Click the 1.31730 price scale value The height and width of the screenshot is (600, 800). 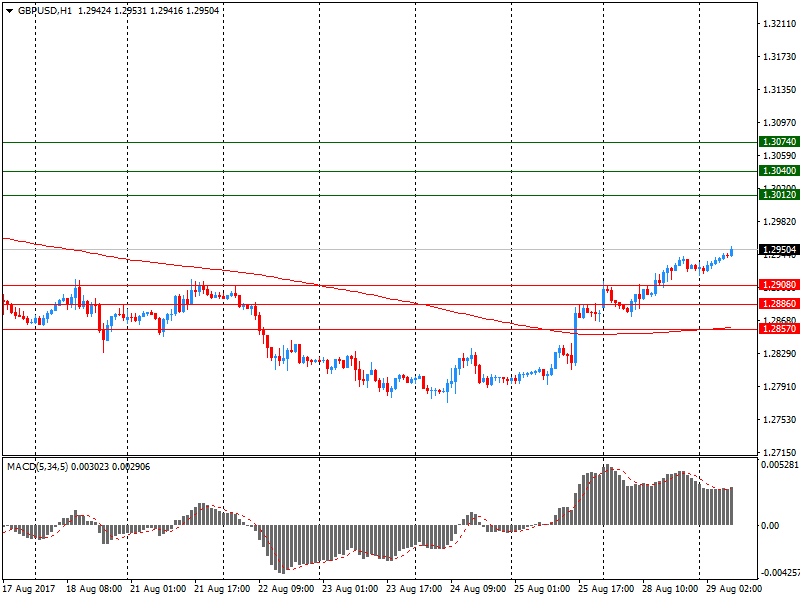[779, 57]
